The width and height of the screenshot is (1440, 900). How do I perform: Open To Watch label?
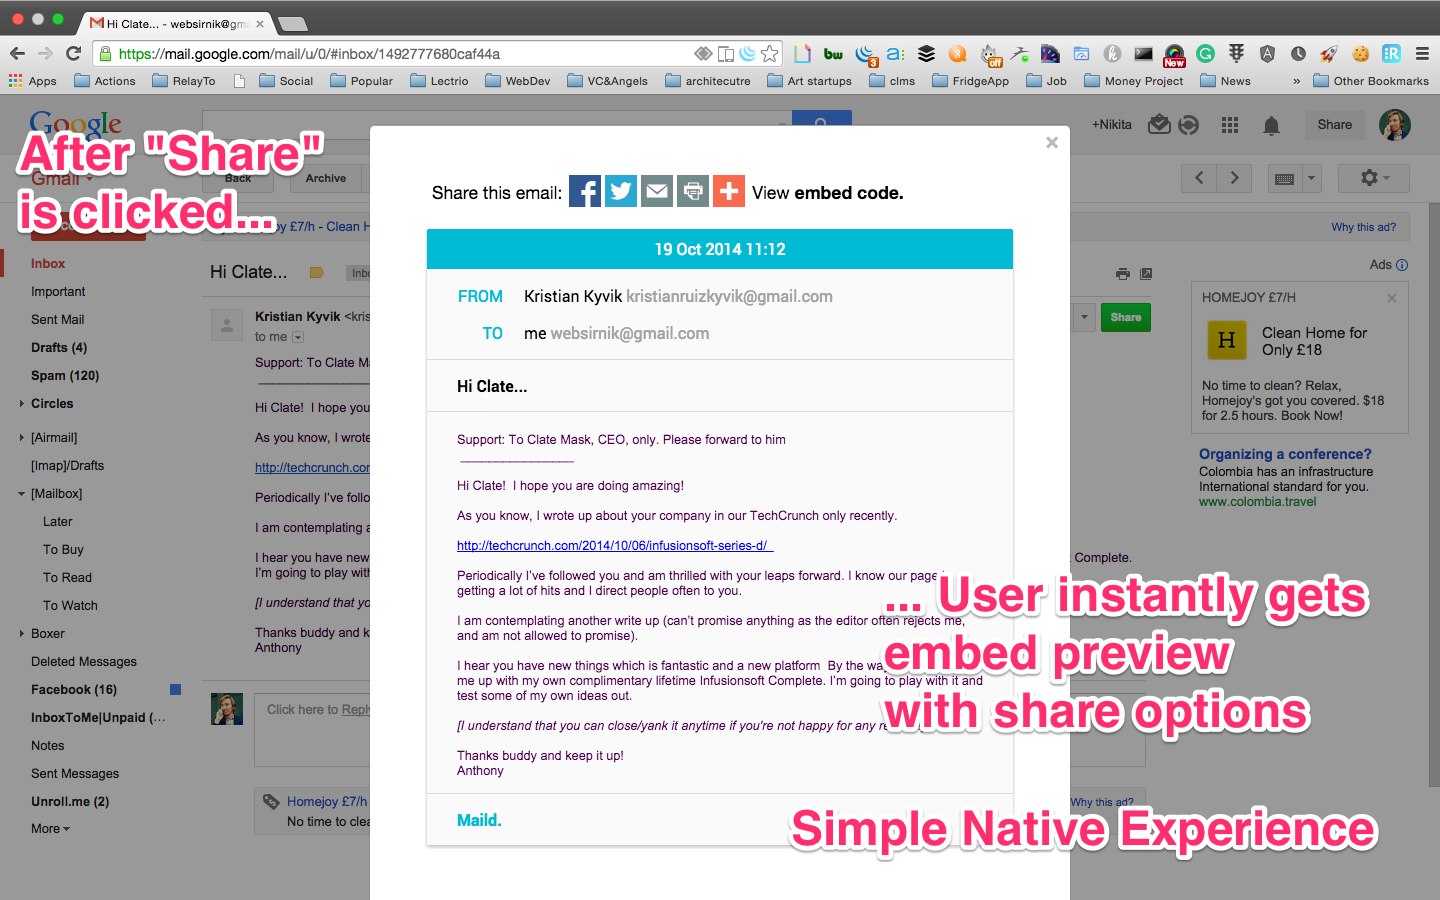[70, 606]
